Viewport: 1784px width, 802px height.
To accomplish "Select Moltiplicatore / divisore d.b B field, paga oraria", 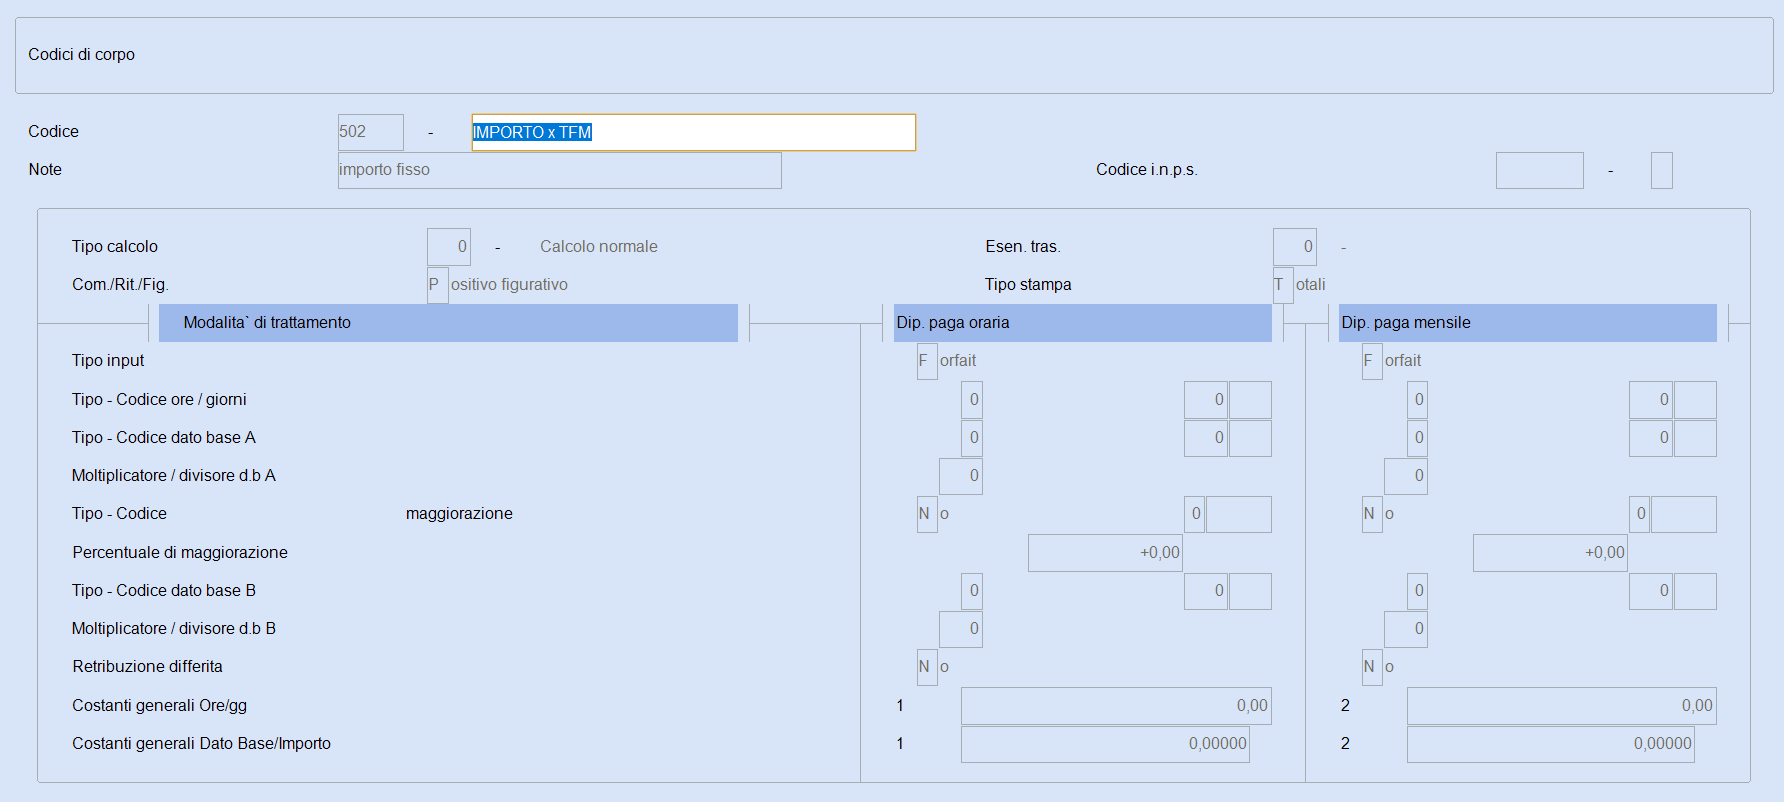I will click(960, 629).
